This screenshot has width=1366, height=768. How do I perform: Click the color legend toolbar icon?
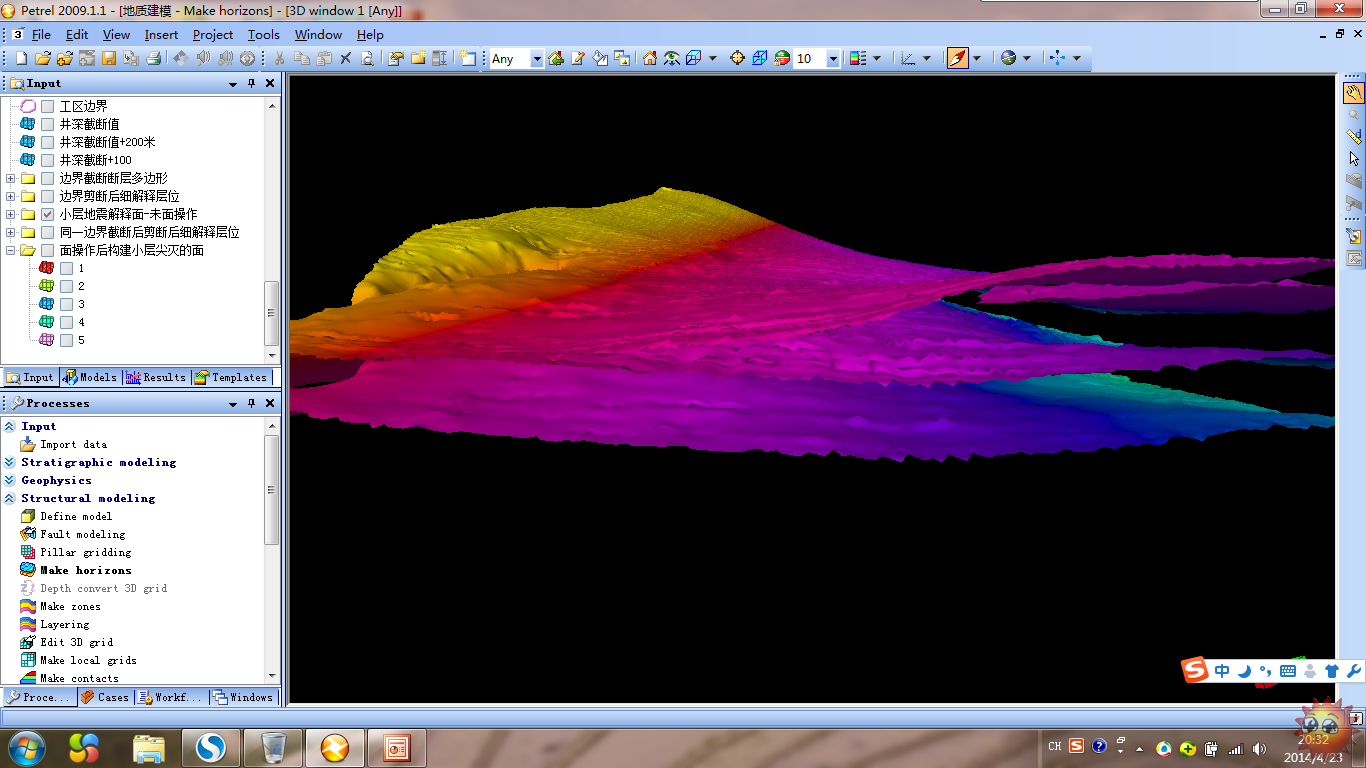(x=857, y=59)
